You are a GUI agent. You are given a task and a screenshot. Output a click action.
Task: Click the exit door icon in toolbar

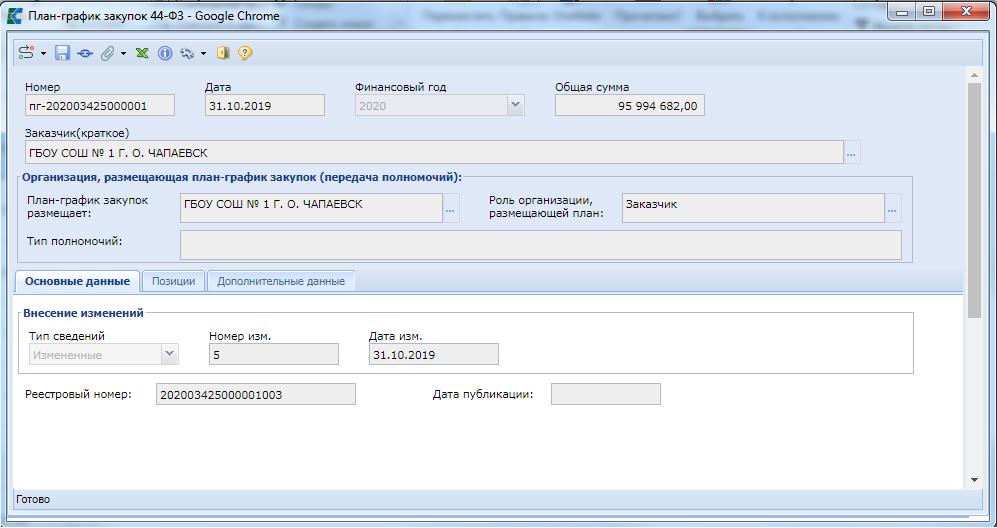pos(223,53)
